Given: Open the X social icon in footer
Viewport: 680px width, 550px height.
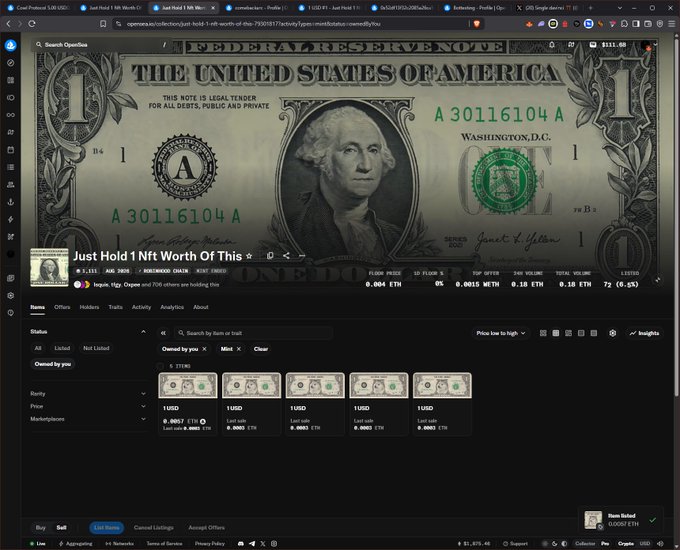Looking at the screenshot, I should [x=263, y=543].
